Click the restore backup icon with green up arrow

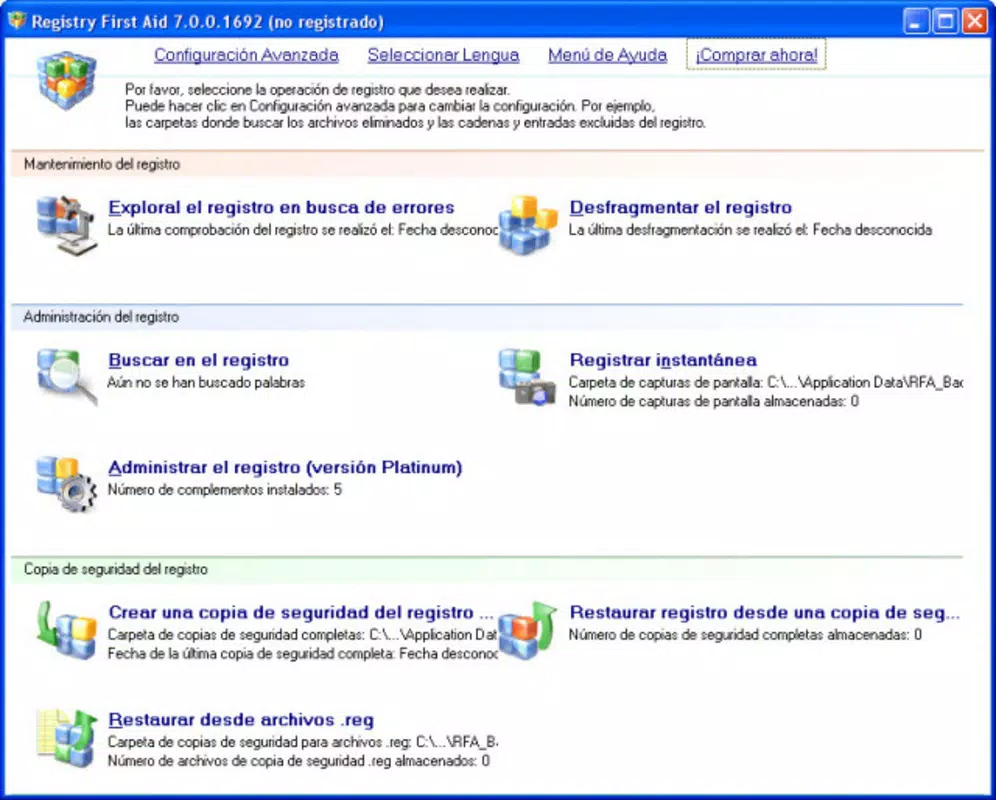(527, 629)
